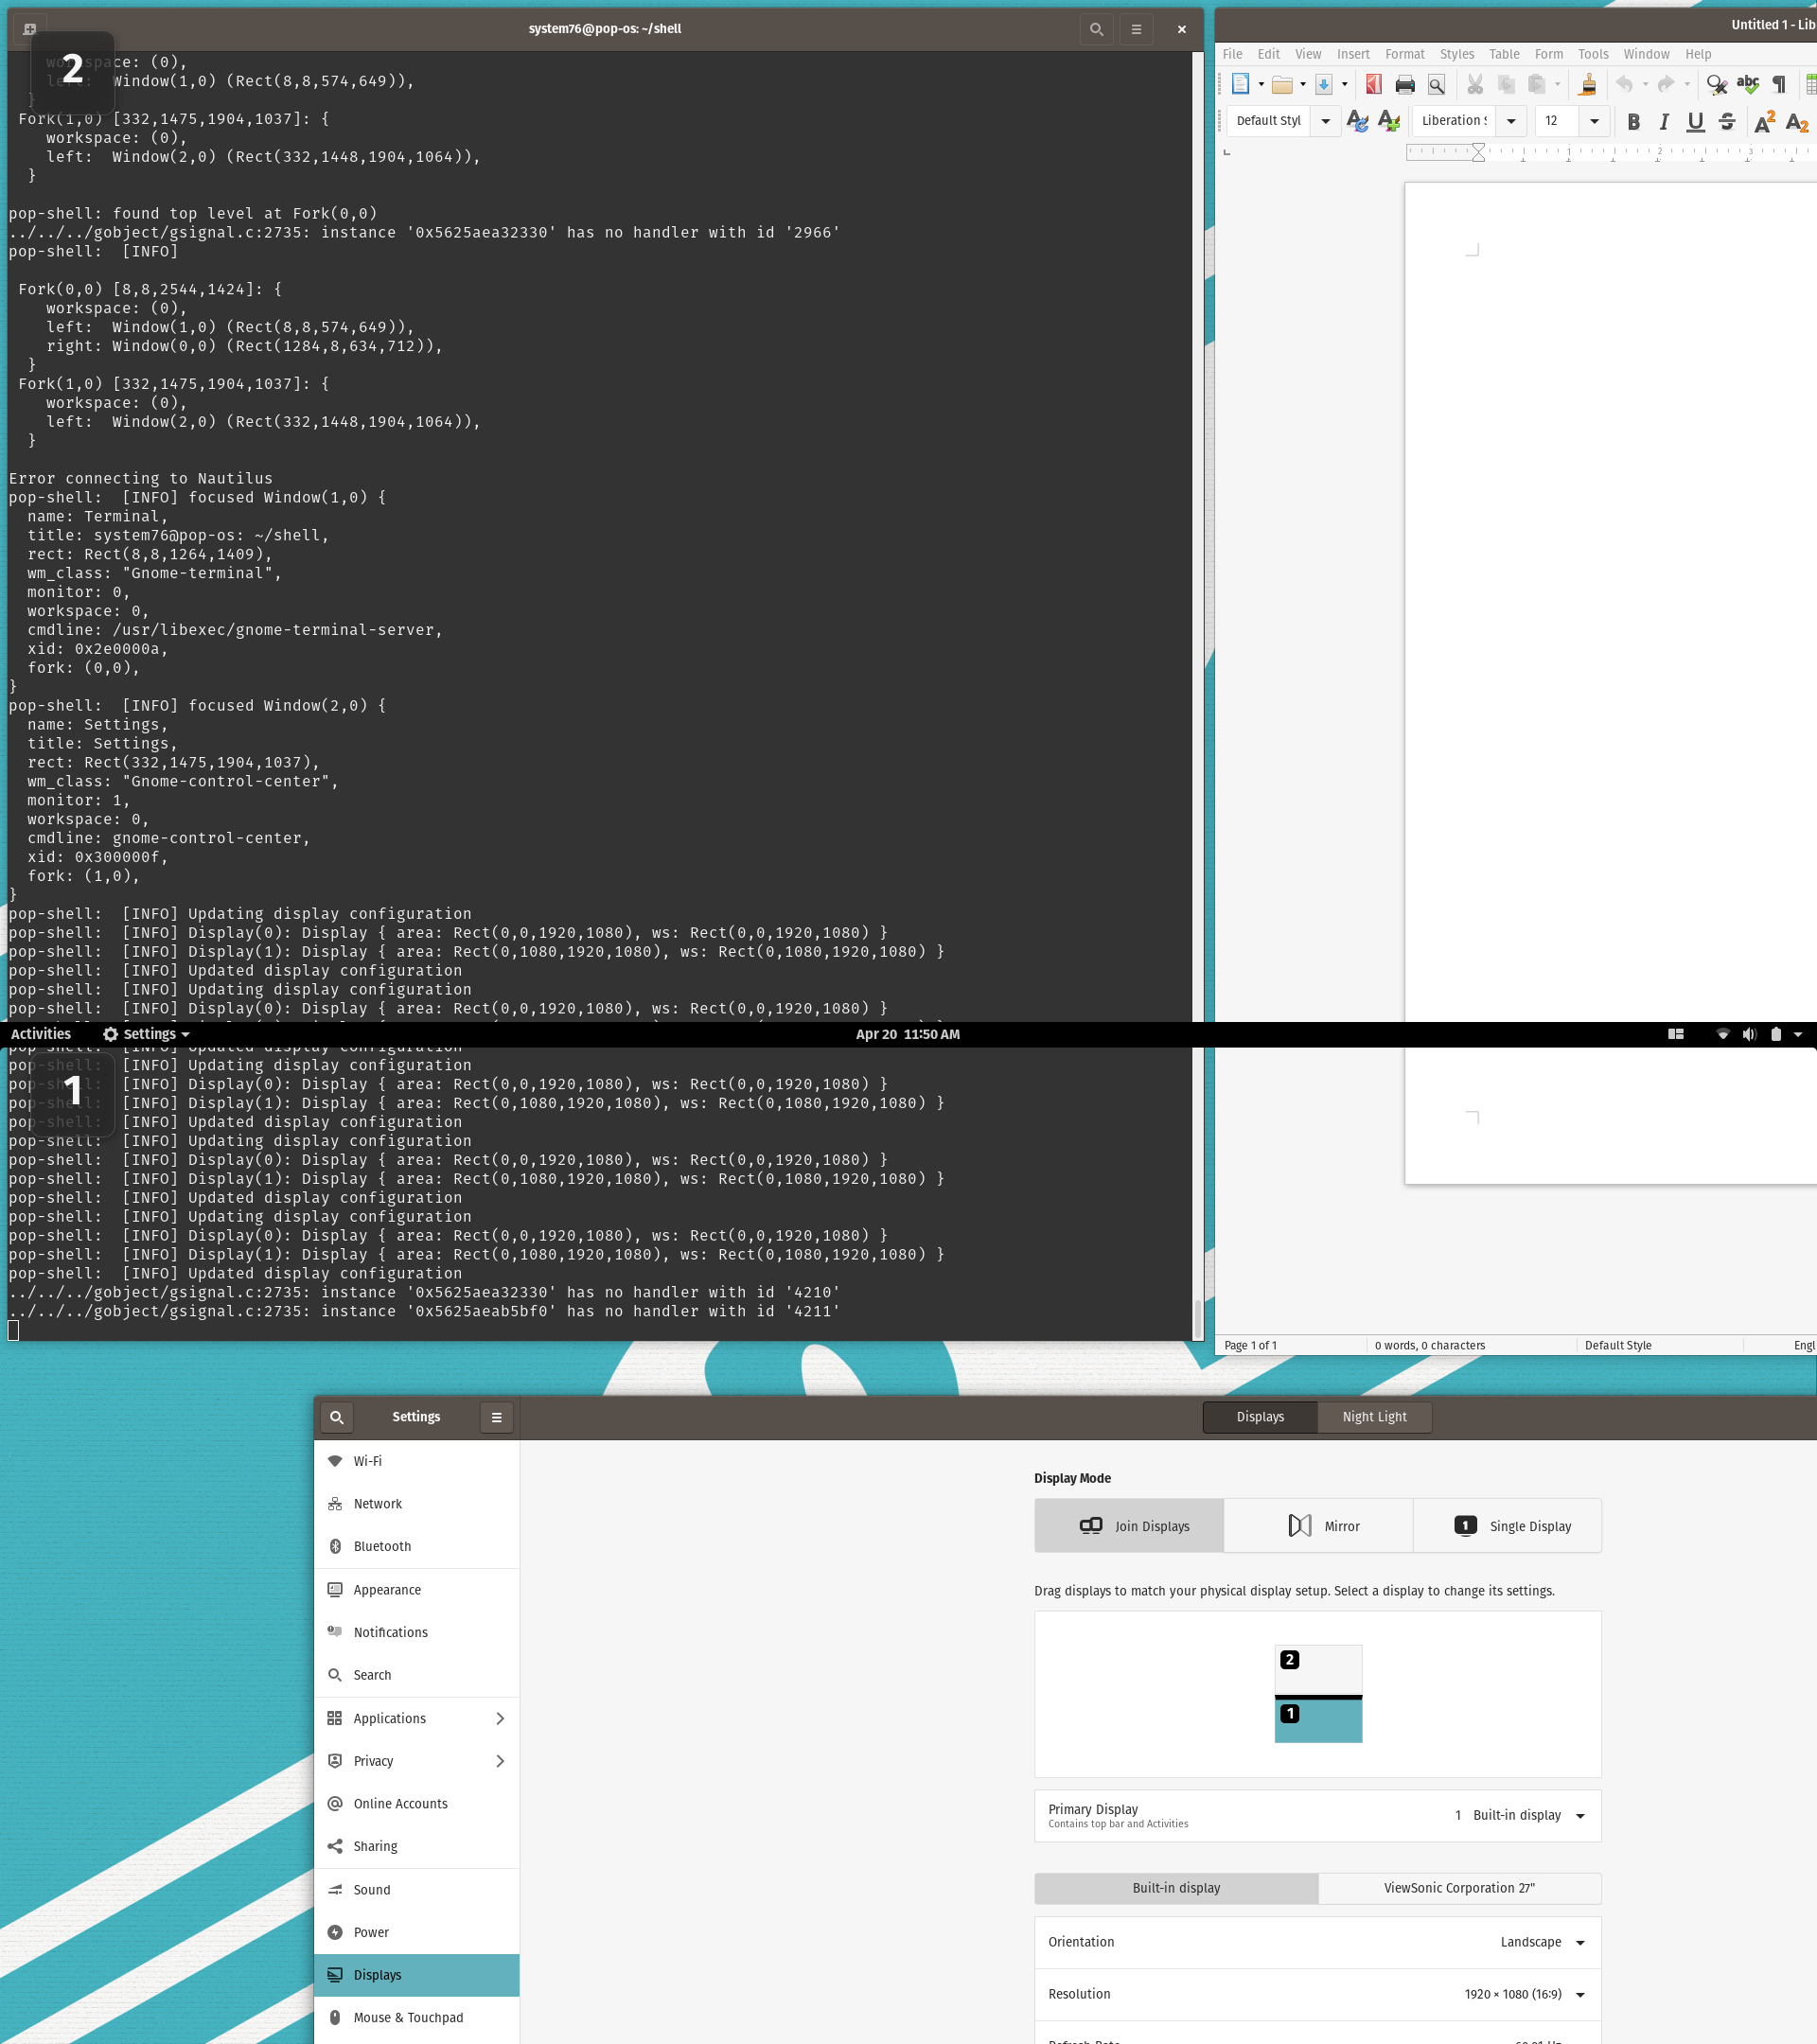Screen dimensions: 1817x2044
Task: Click the Settings window search icon
Action: pyautogui.click(x=337, y=1417)
